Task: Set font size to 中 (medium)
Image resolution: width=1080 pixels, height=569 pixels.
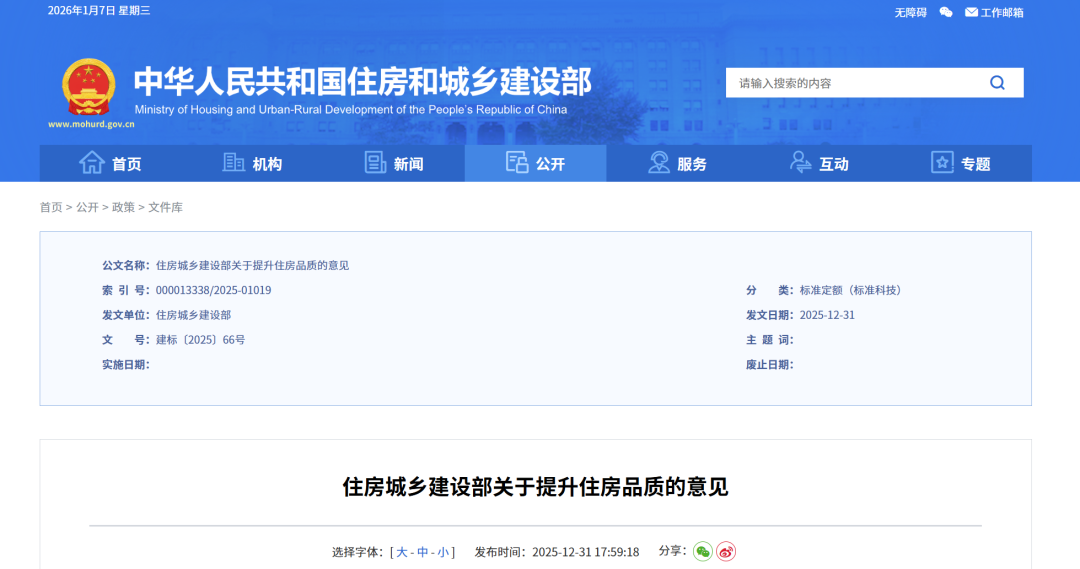Action: click(423, 552)
